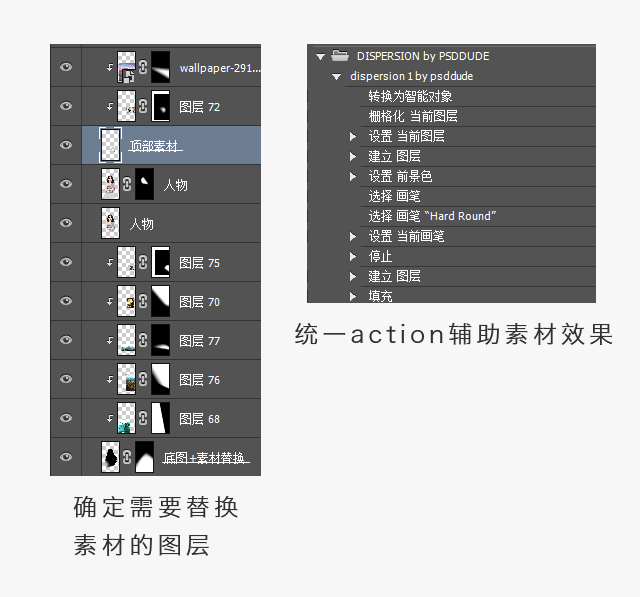Select 图层 75 layer name
Image resolution: width=640 pixels, height=597 pixels.
[x=200, y=263]
